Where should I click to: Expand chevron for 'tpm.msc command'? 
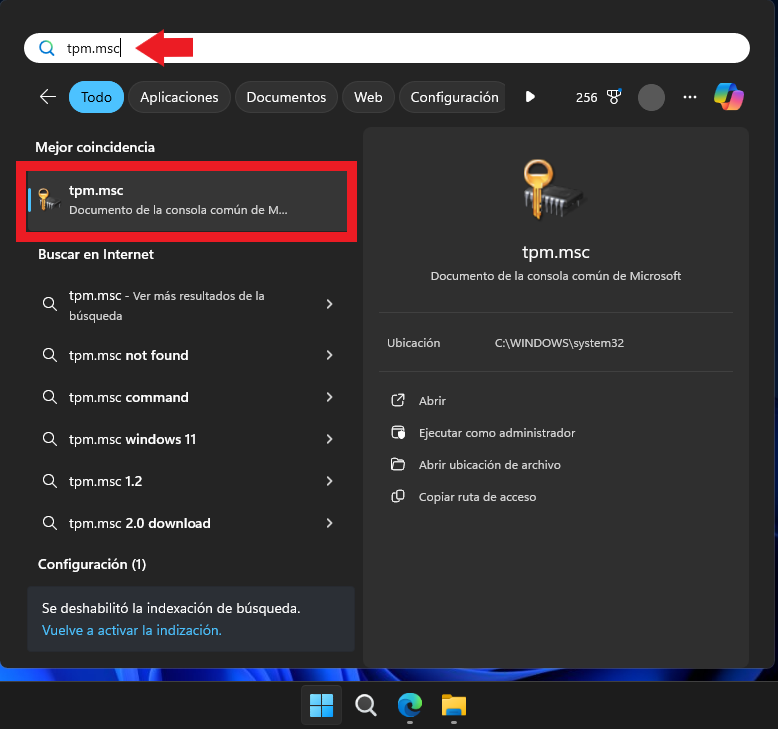(329, 397)
